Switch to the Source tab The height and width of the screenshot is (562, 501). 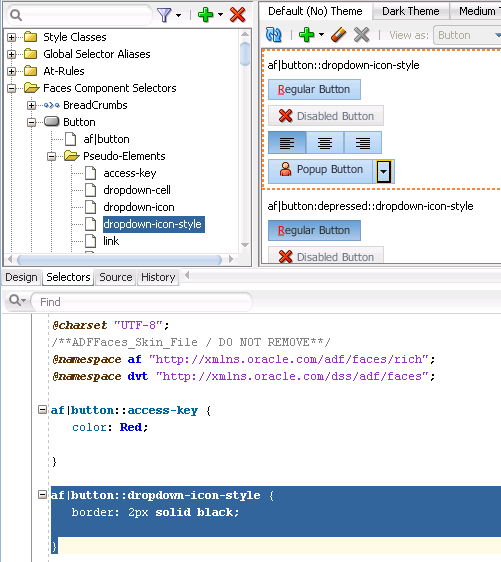(116, 277)
